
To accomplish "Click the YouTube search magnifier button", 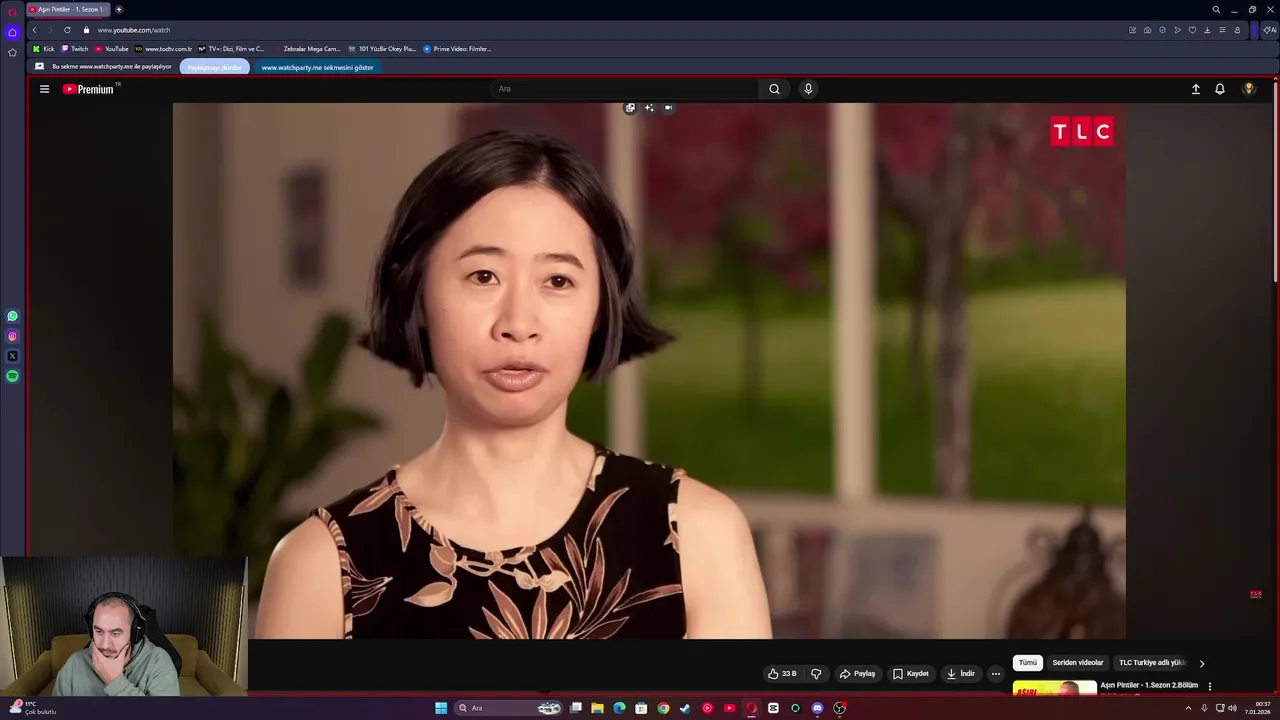I will 774,89.
